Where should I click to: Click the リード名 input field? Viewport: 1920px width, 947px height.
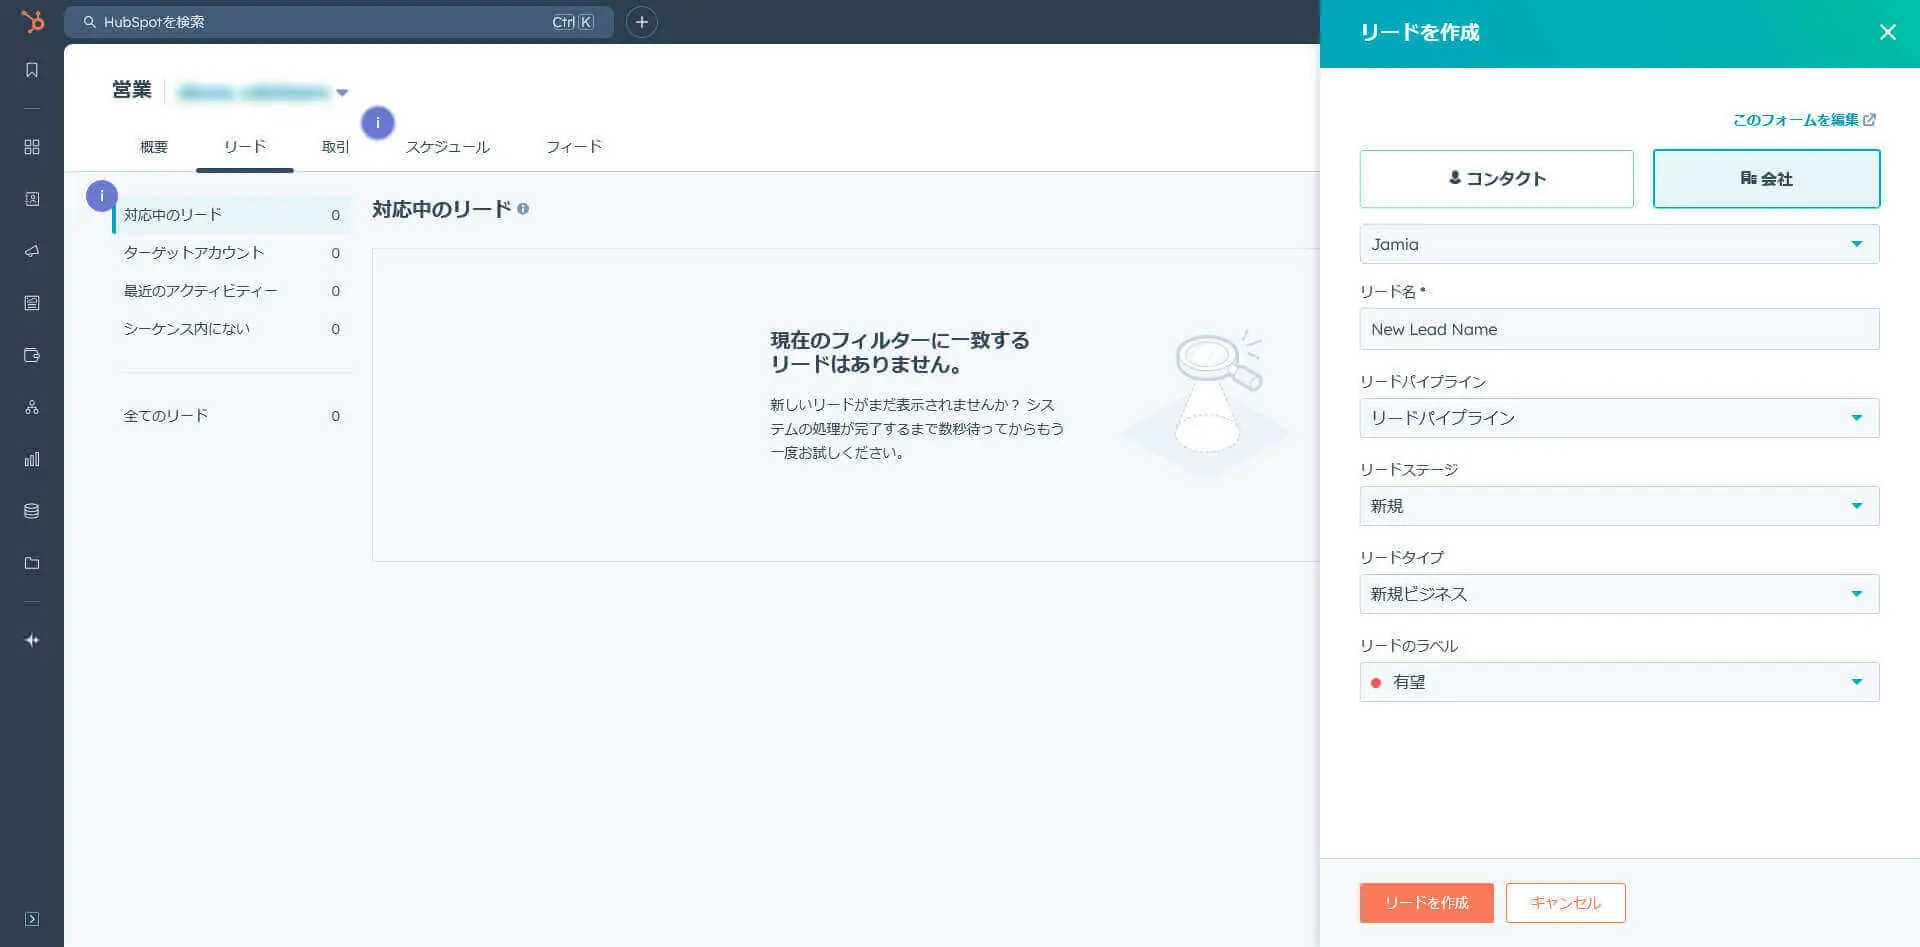(1619, 329)
